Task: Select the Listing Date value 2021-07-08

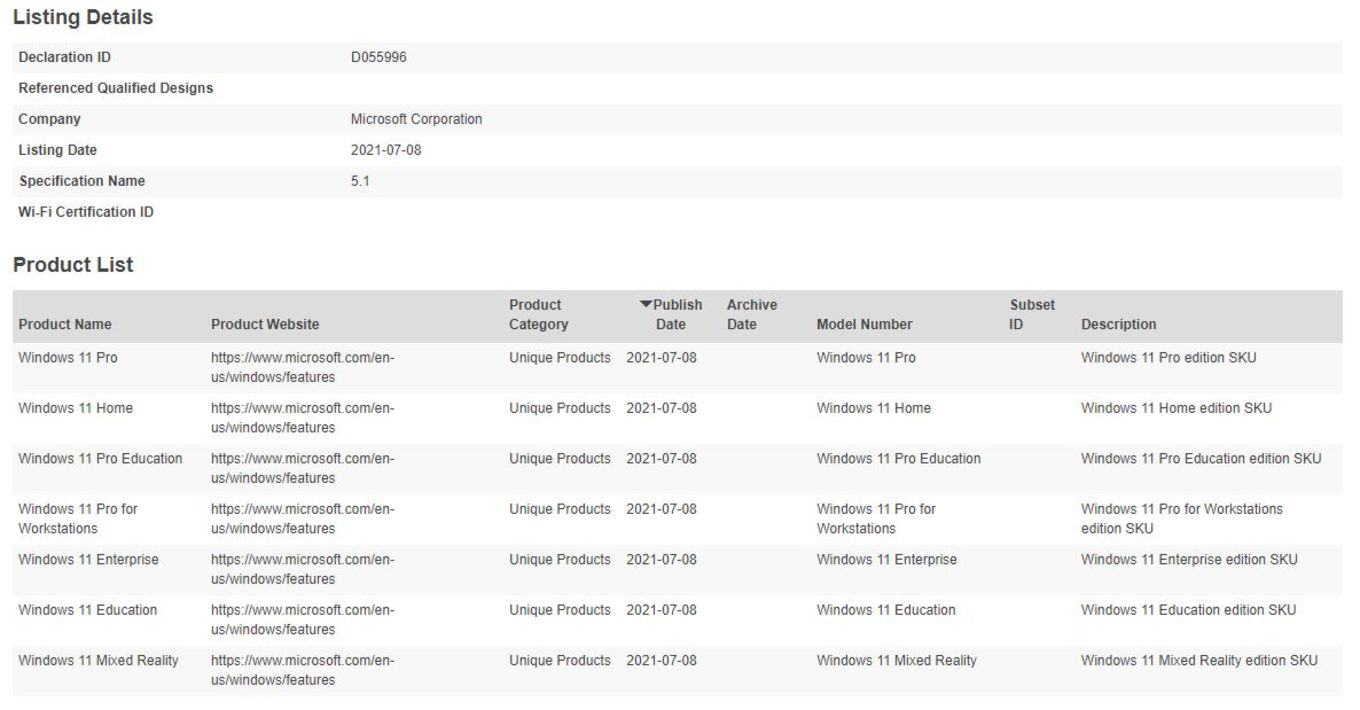Action: tap(385, 150)
